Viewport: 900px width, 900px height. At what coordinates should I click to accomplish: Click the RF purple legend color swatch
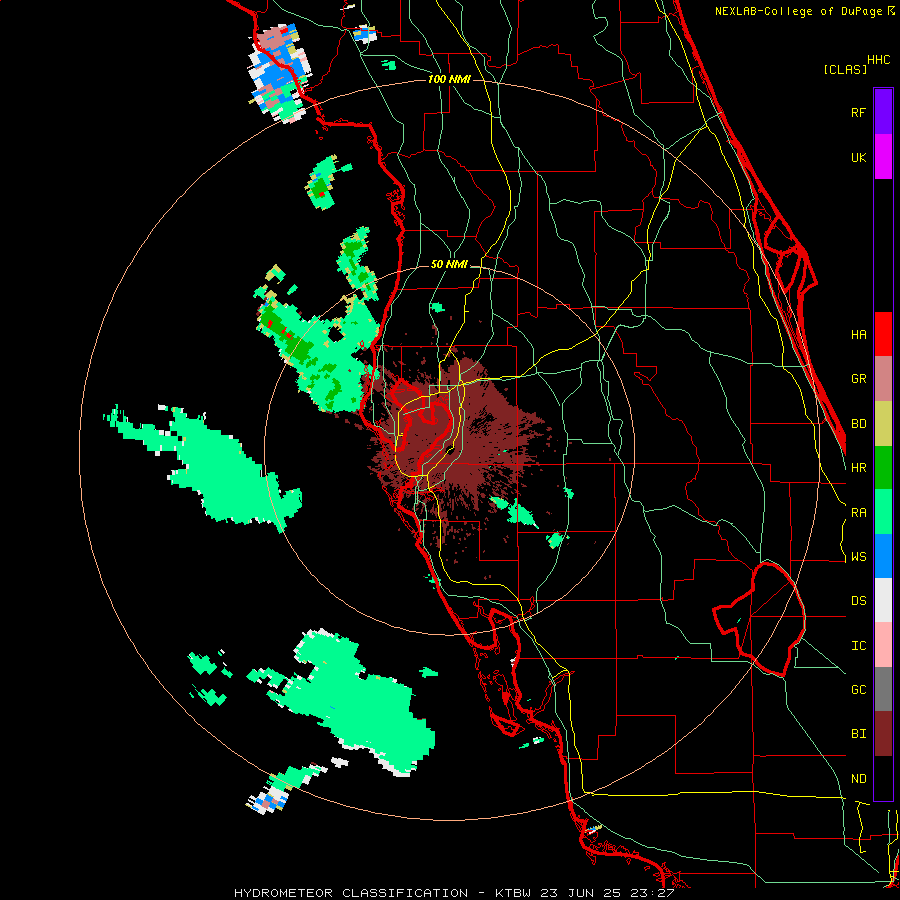[883, 111]
